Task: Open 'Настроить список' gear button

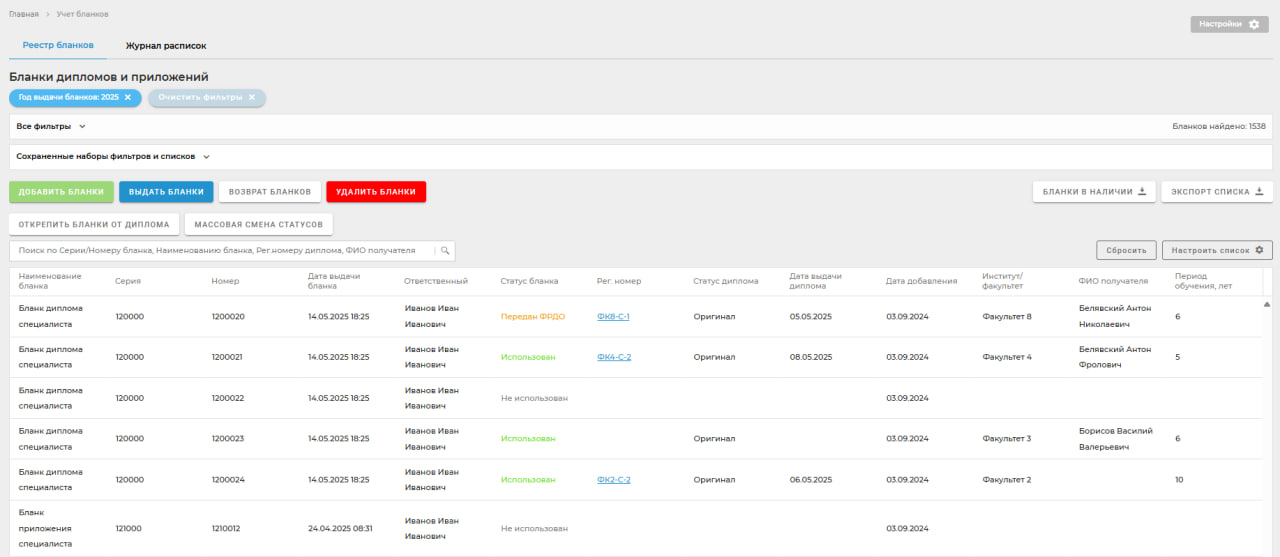Action: pos(1217,250)
